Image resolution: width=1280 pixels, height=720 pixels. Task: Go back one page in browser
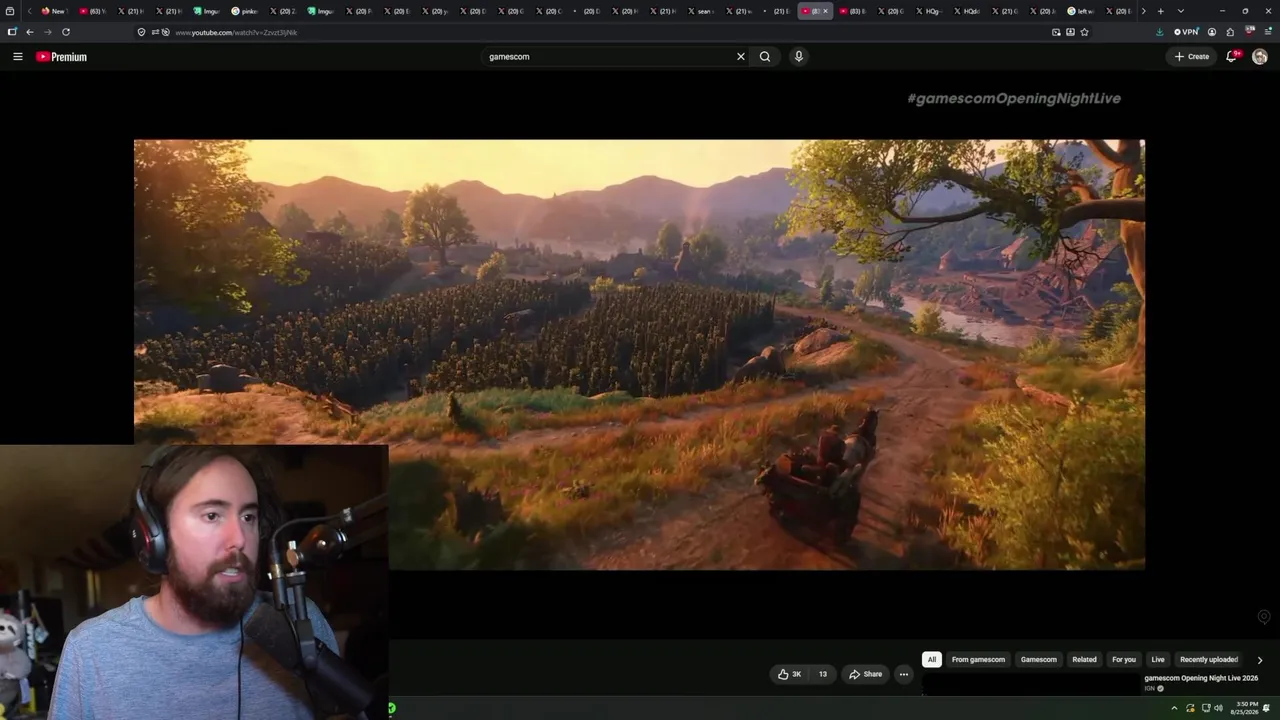point(30,32)
